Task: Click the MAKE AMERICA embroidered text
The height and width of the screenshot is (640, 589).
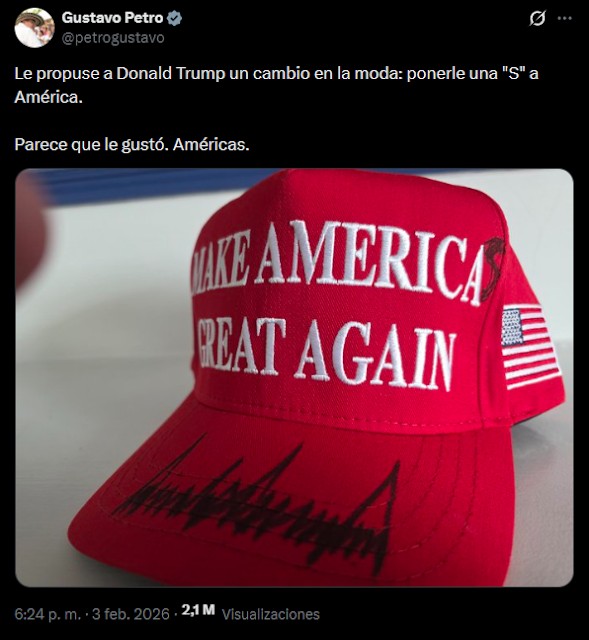Action: pyautogui.click(x=337, y=261)
